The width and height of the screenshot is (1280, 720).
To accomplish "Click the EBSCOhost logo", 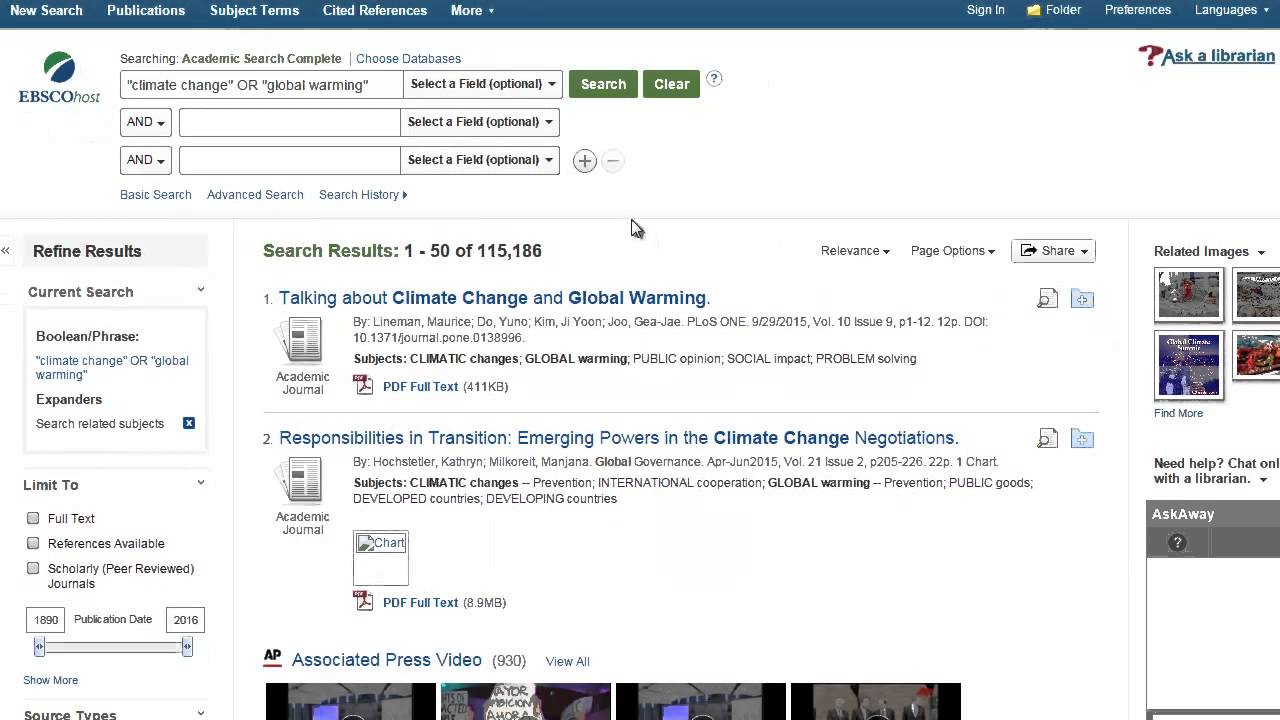I will pyautogui.click(x=59, y=78).
